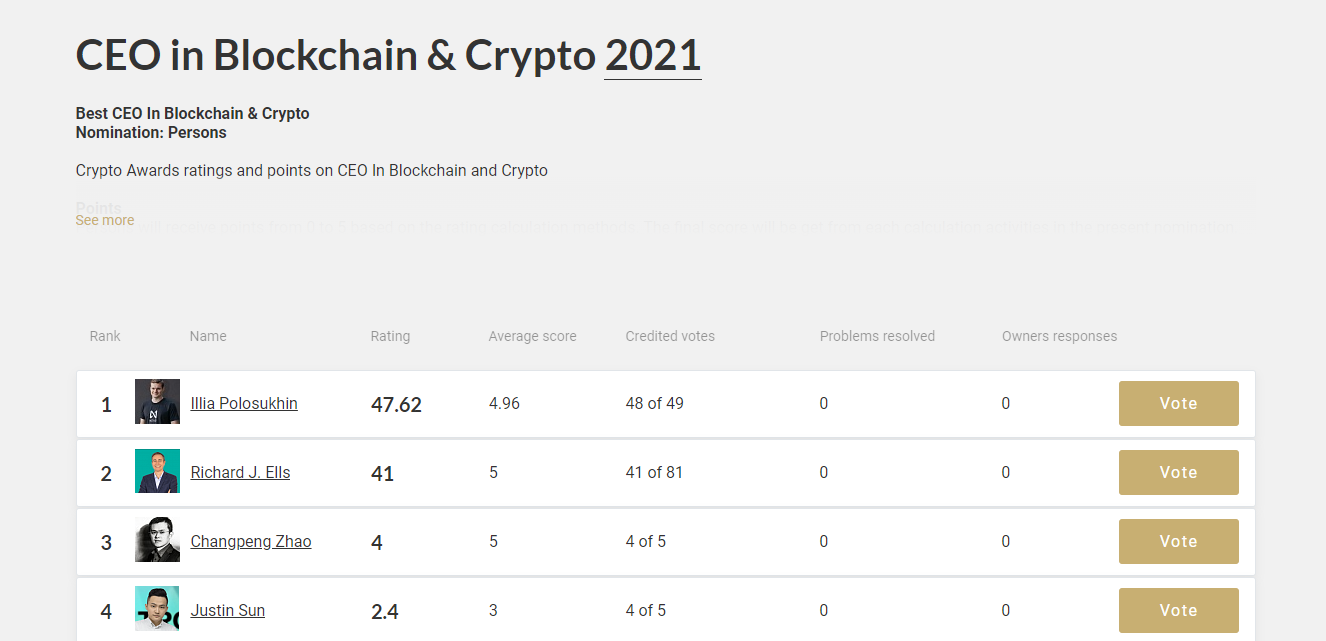Image resolution: width=1326 pixels, height=641 pixels.
Task: Open the 2021 year selector in title
Action: pyautogui.click(x=652, y=55)
